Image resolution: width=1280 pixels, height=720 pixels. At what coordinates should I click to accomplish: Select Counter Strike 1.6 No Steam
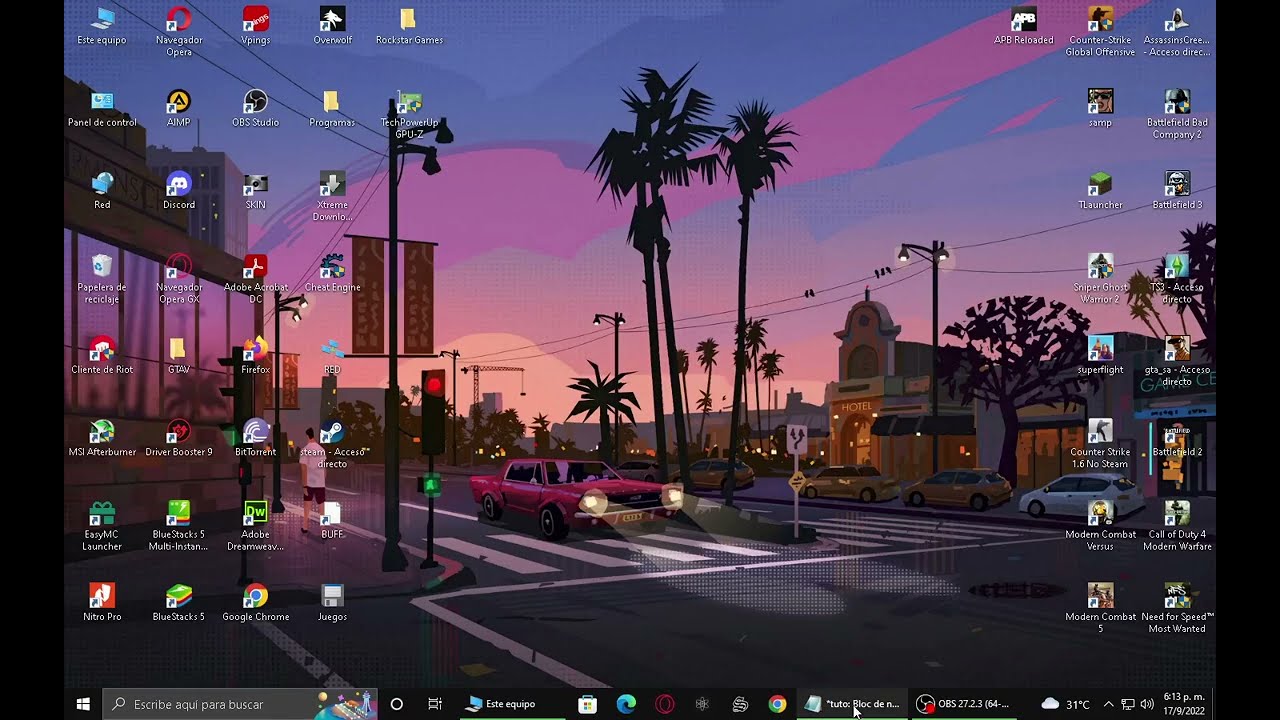click(1100, 443)
